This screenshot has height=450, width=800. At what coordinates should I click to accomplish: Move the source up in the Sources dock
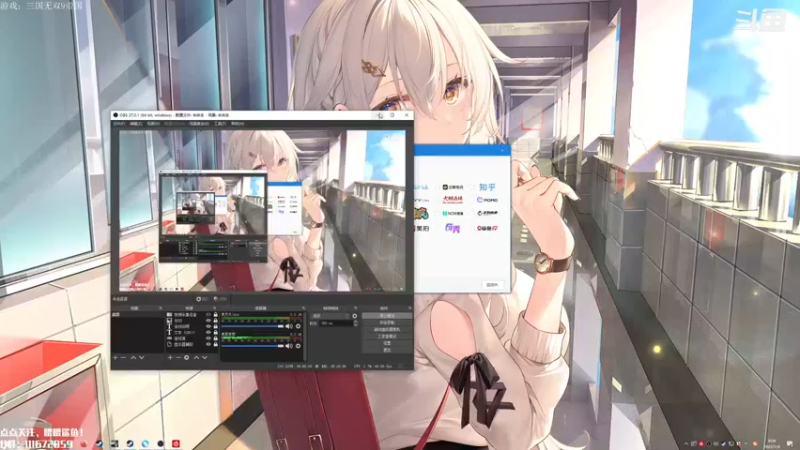[x=196, y=358]
